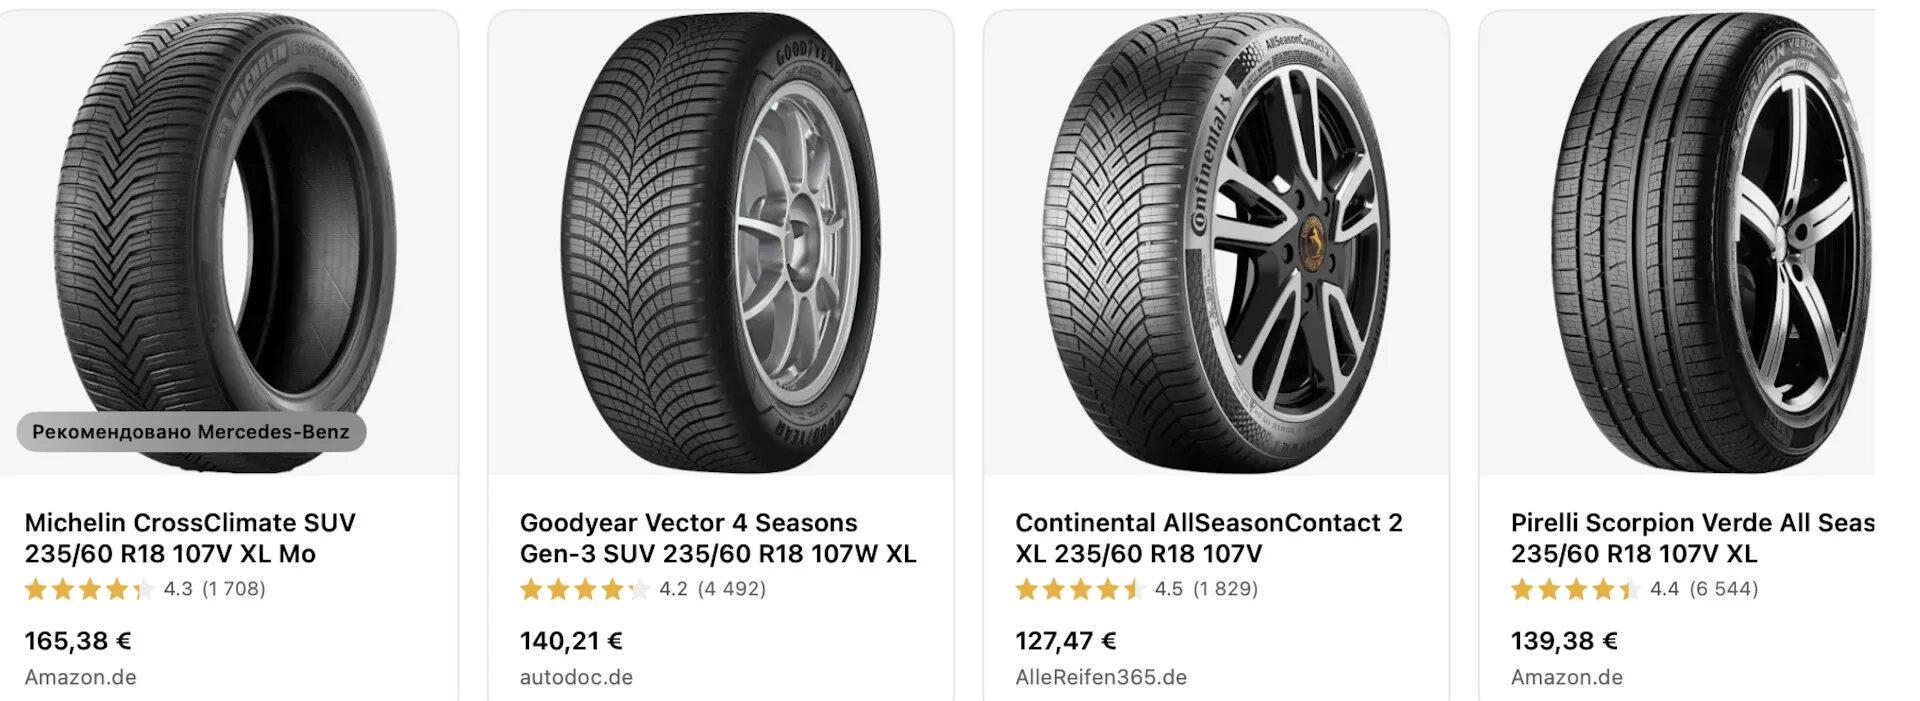Click the Amazon.de seller under Michelin

tap(80, 677)
